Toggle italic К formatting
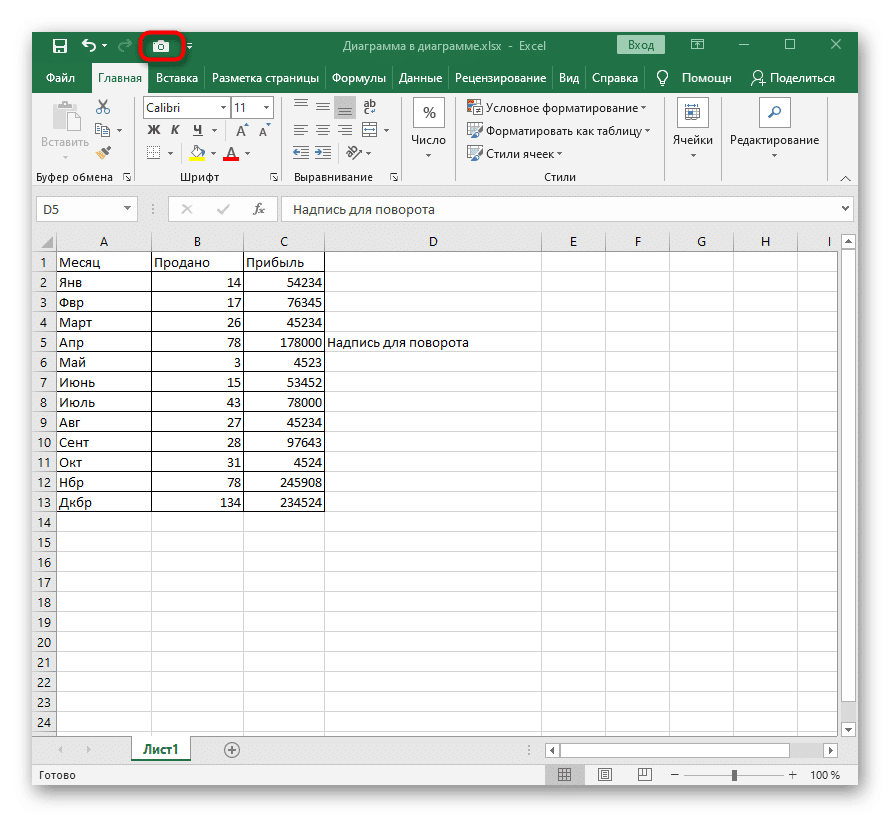The width and height of the screenshot is (890, 817). click(x=175, y=131)
